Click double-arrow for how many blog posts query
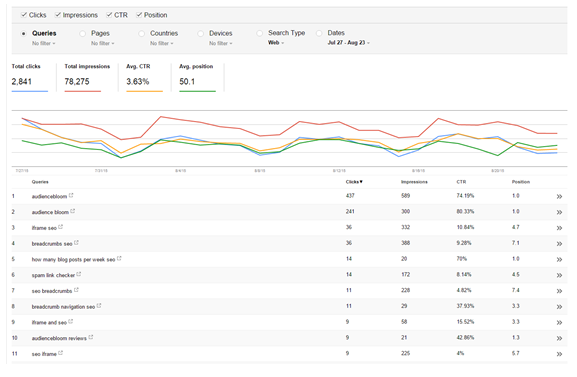The width and height of the screenshot is (577, 377). tap(559, 260)
